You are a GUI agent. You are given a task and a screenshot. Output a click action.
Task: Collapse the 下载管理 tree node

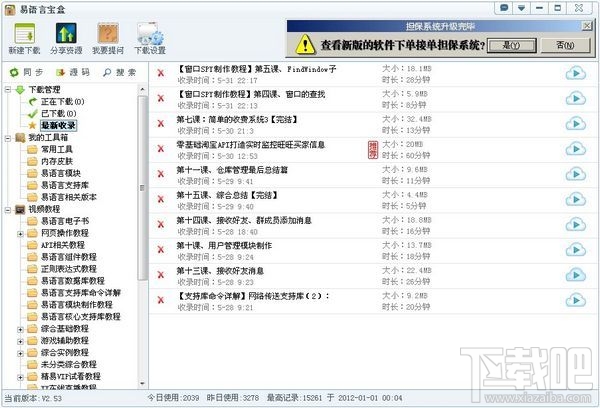8,90
